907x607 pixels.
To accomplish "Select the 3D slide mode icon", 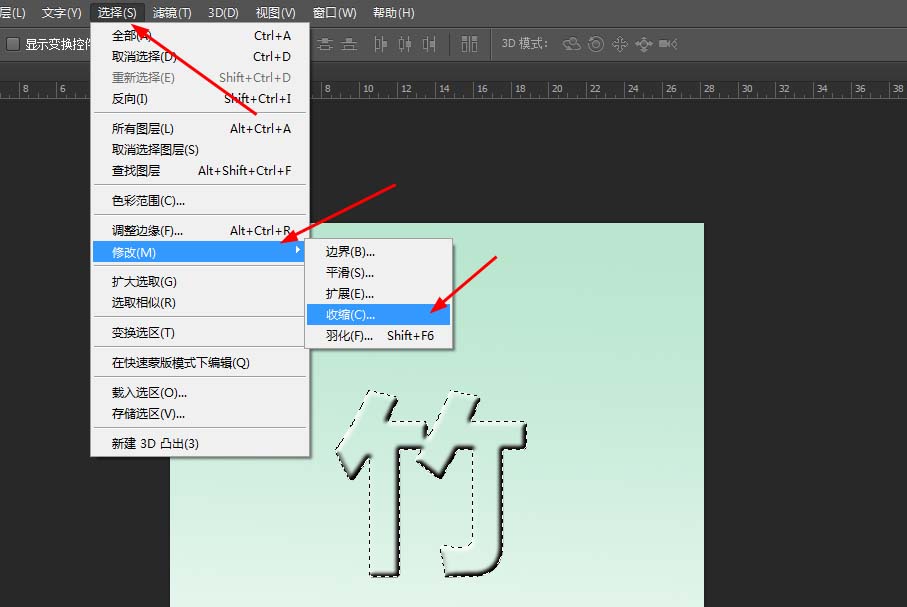I will 644,44.
